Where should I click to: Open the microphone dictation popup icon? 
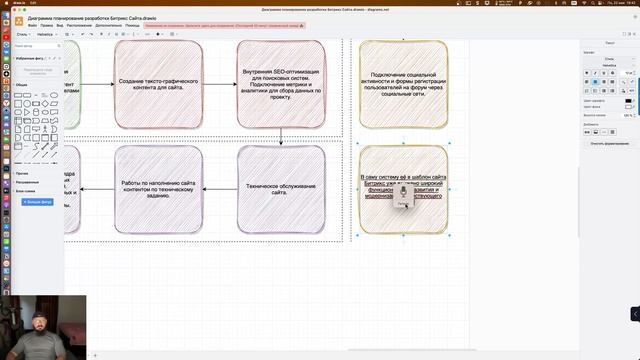[403, 192]
